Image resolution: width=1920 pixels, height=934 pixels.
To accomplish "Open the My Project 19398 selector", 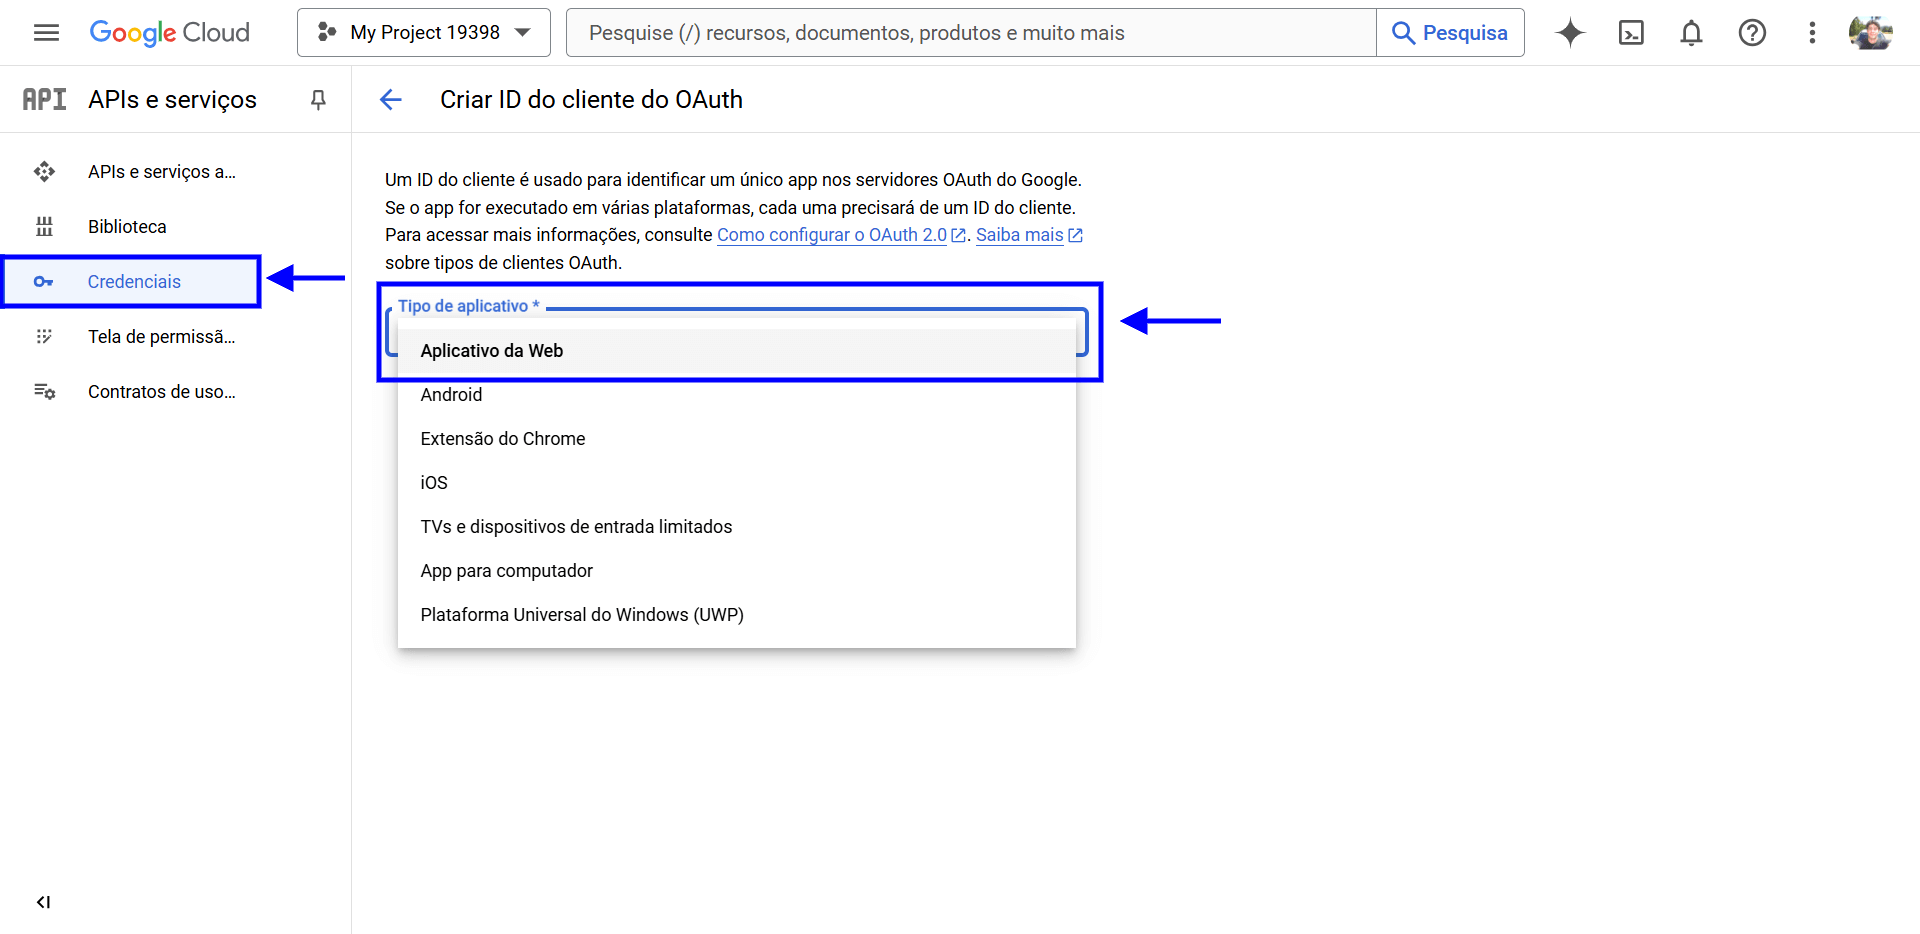I will point(424,33).
